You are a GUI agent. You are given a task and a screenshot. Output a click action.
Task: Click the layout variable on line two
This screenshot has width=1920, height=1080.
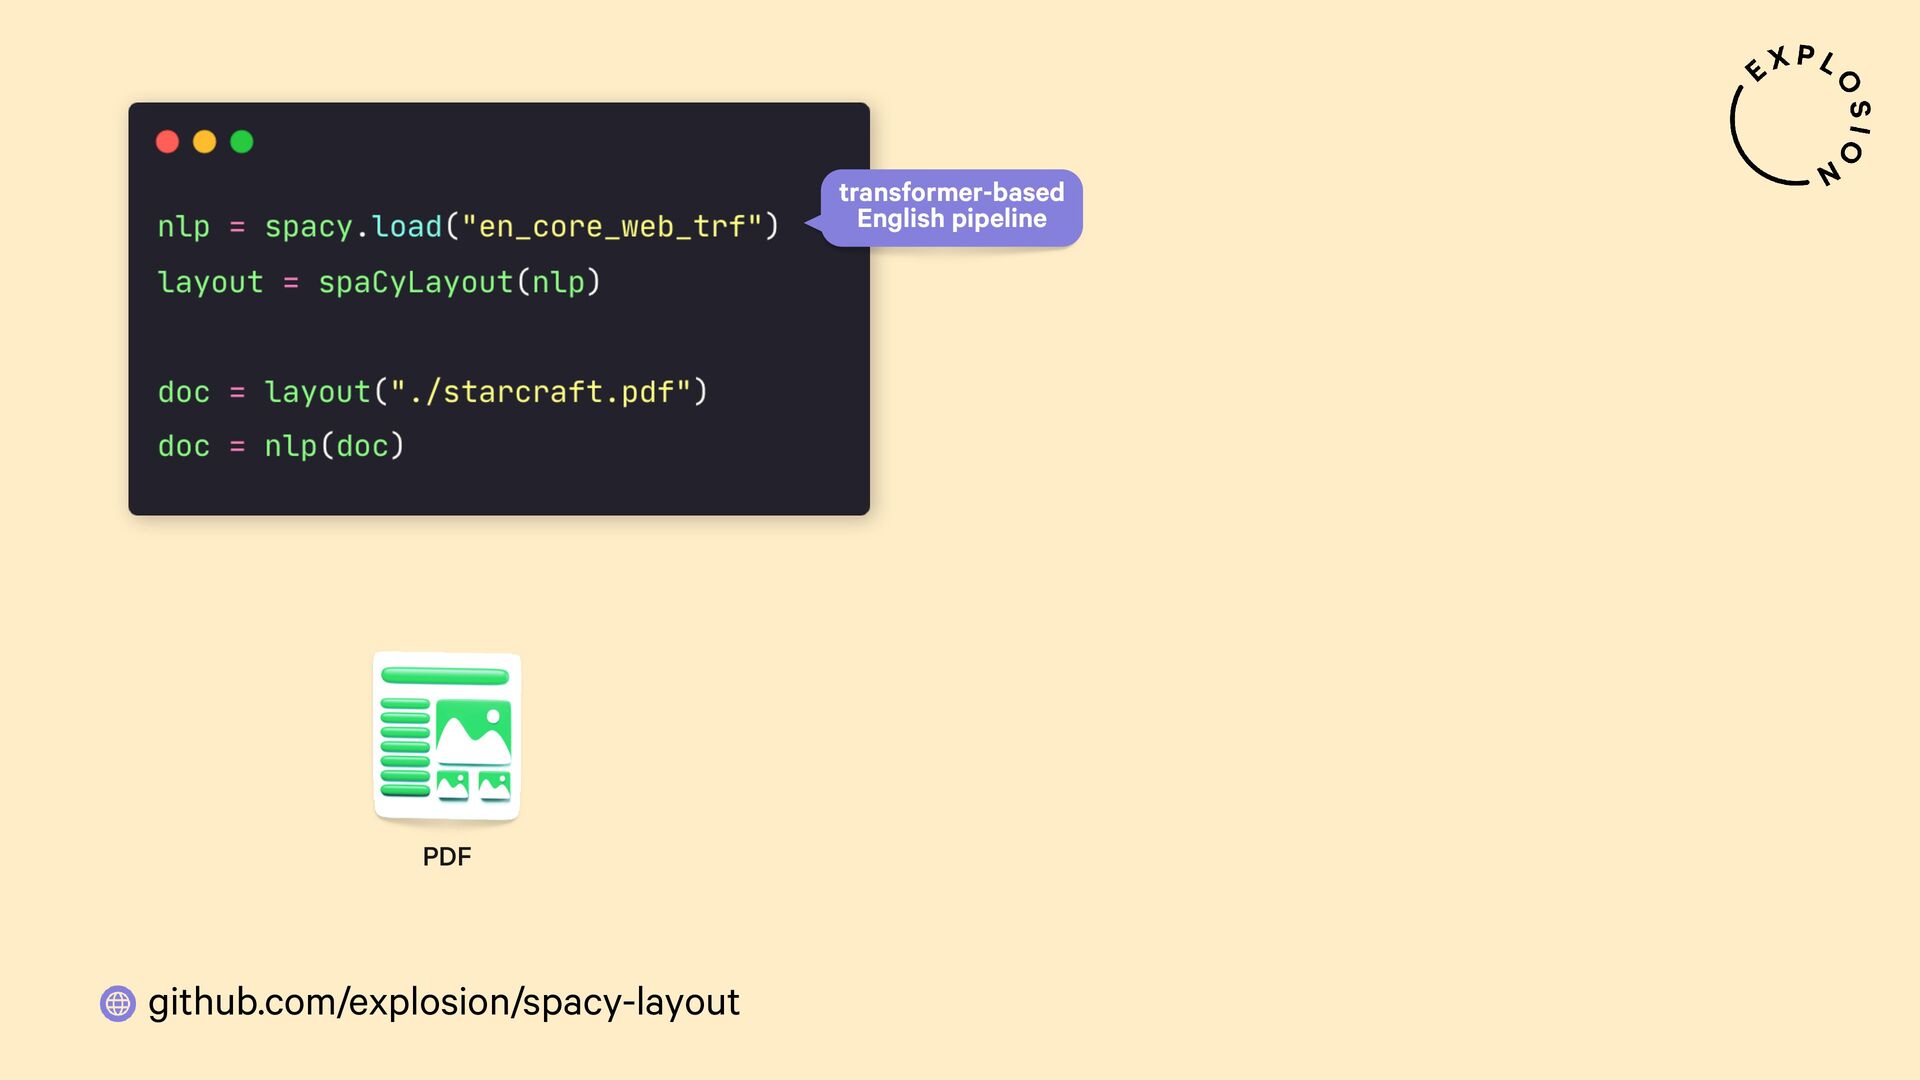point(210,283)
